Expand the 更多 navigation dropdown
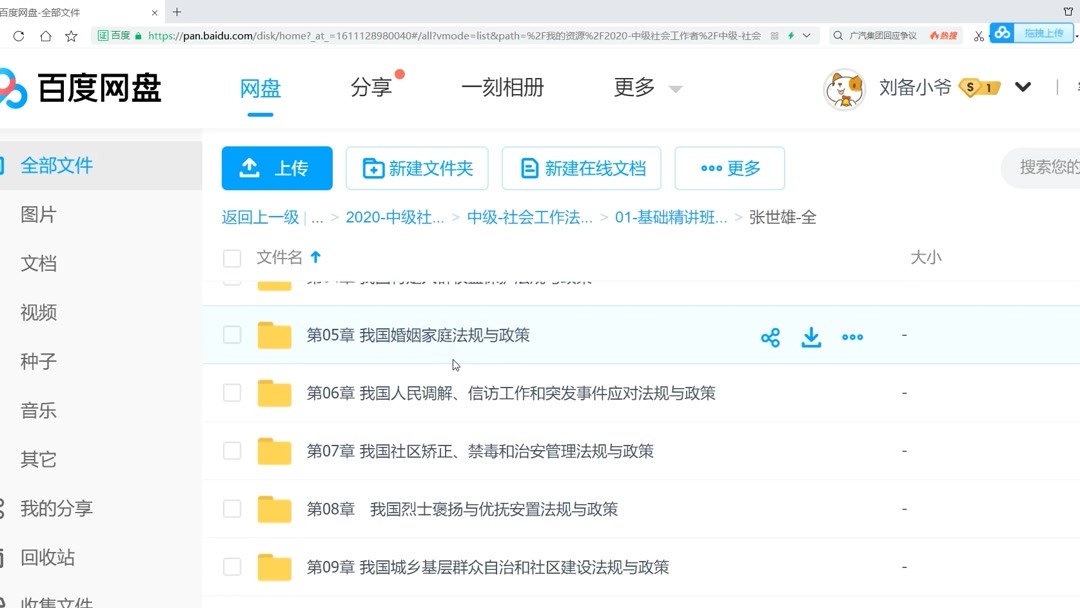The image size is (1080, 608). click(x=645, y=88)
